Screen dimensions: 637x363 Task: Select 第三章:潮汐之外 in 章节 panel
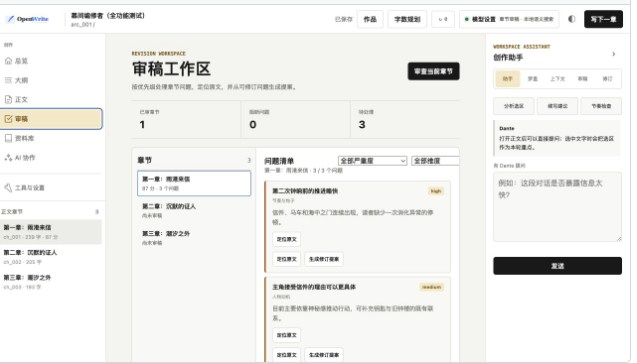click(194, 238)
